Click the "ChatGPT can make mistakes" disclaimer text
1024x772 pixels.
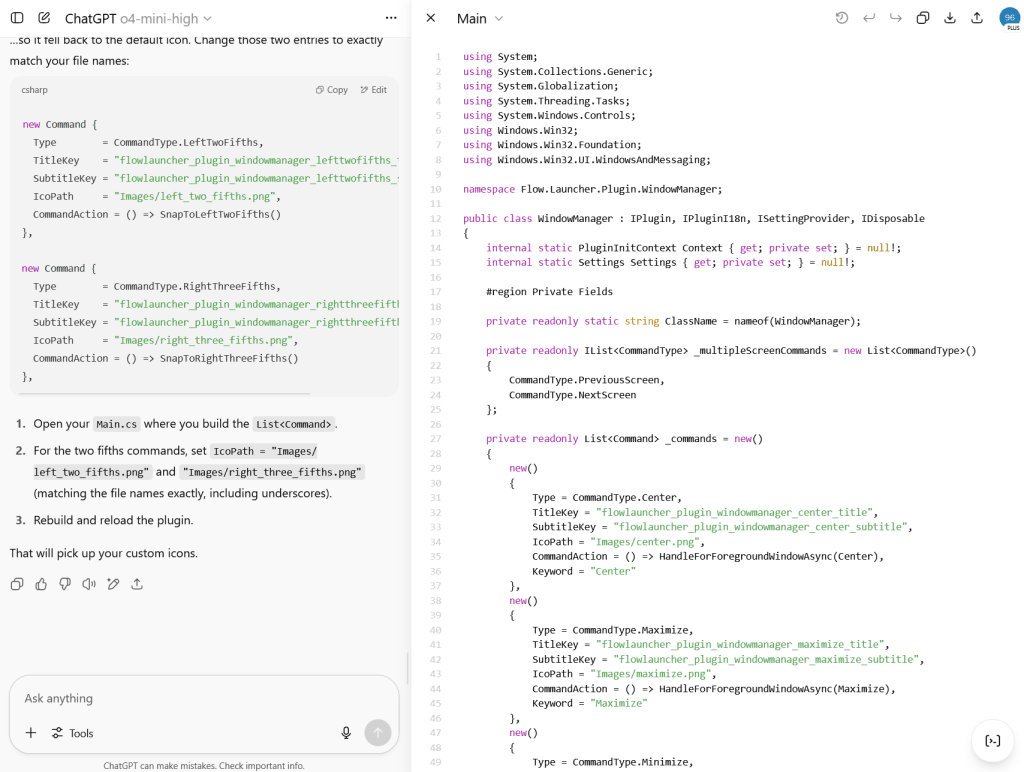pos(204,765)
